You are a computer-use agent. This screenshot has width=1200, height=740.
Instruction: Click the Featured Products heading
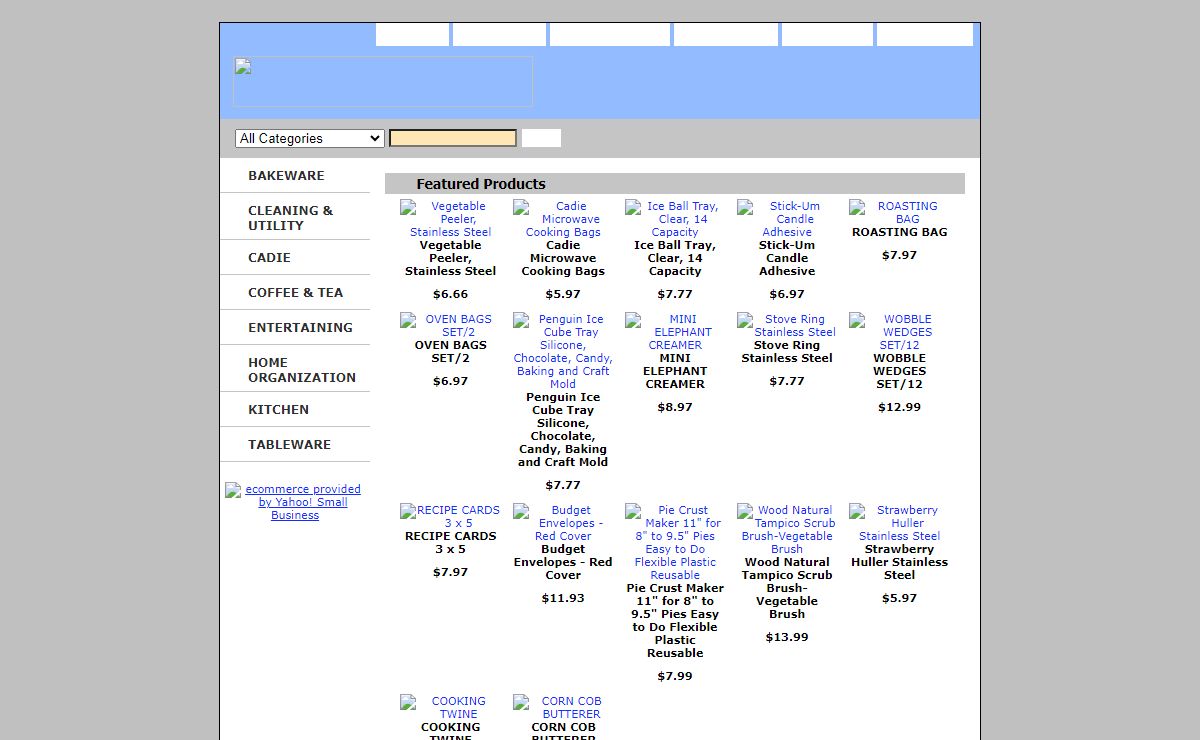[481, 184]
